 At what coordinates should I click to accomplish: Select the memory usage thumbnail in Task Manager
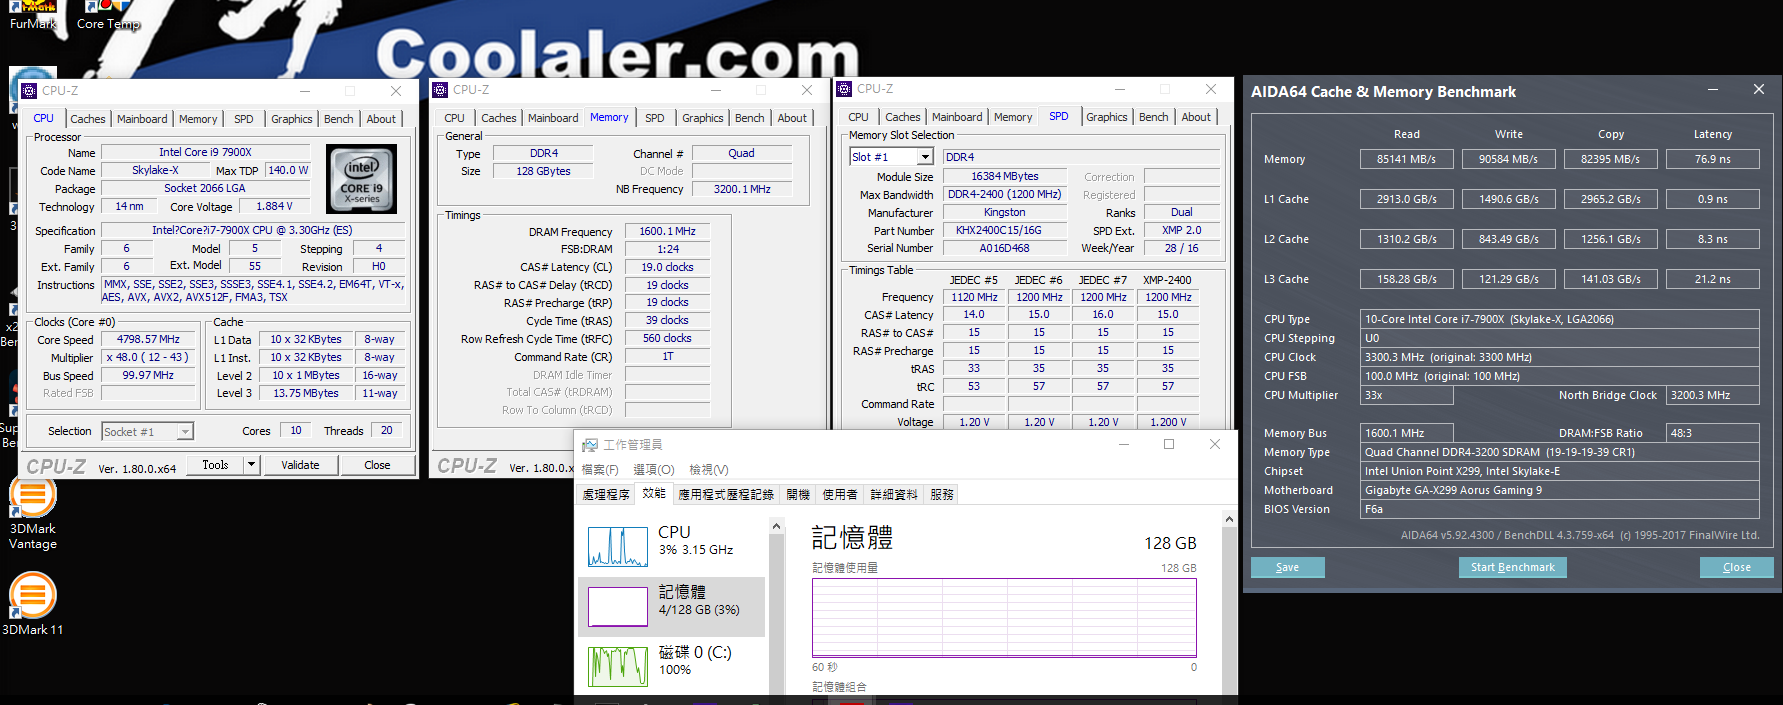point(618,606)
